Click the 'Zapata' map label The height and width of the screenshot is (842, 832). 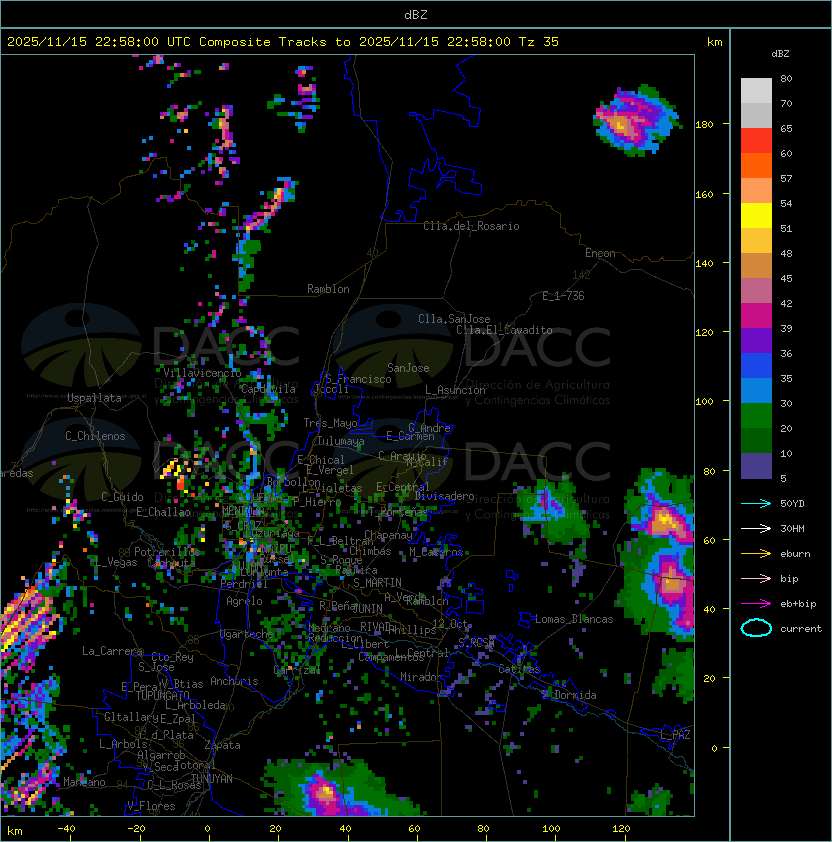(222, 745)
